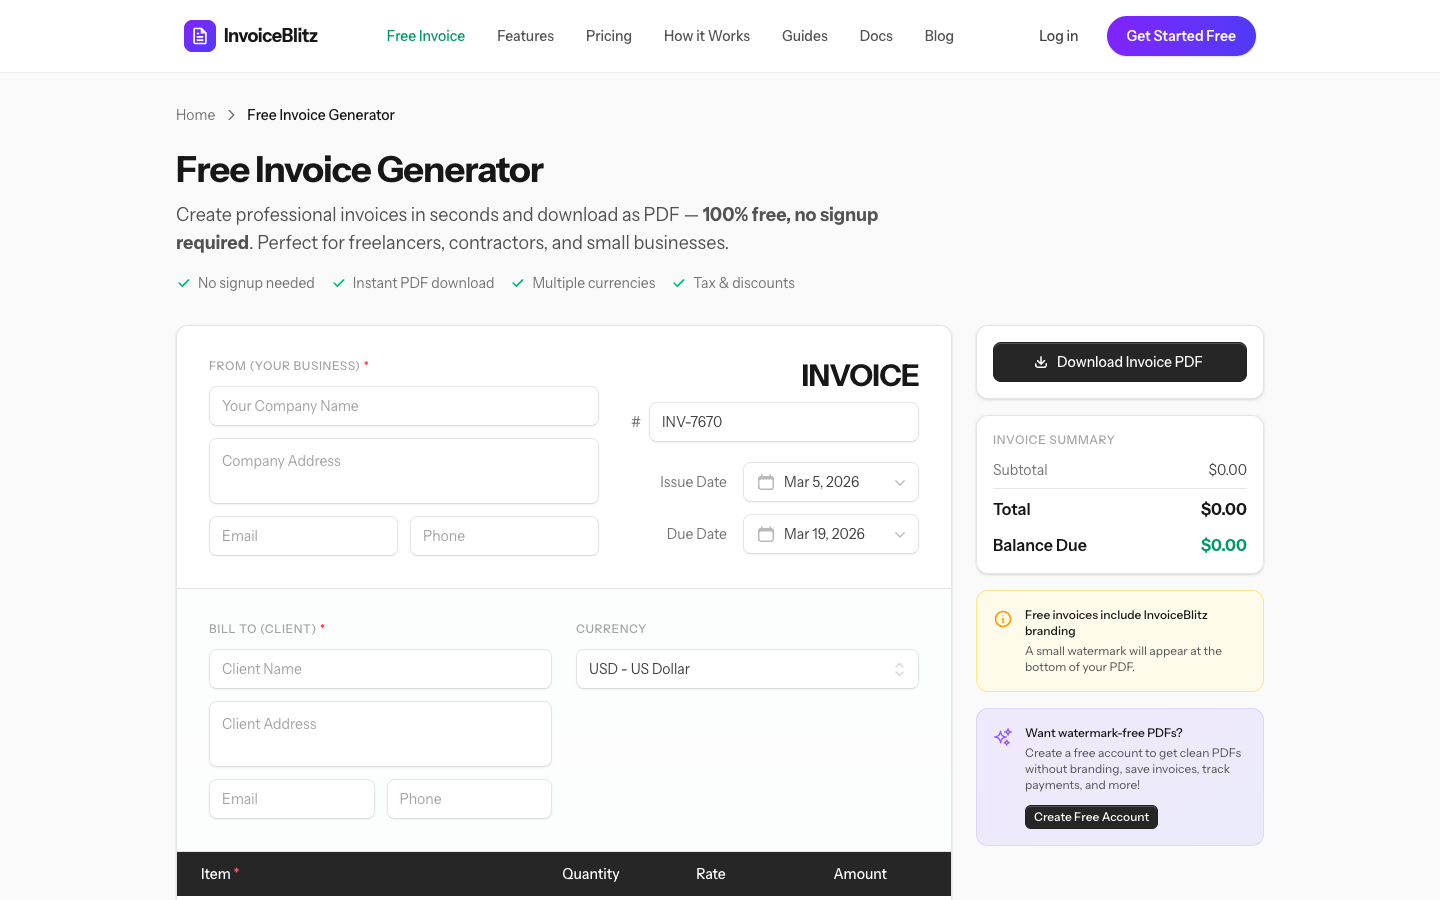
Task: Click the Download Invoice PDF button
Action: tap(1119, 361)
